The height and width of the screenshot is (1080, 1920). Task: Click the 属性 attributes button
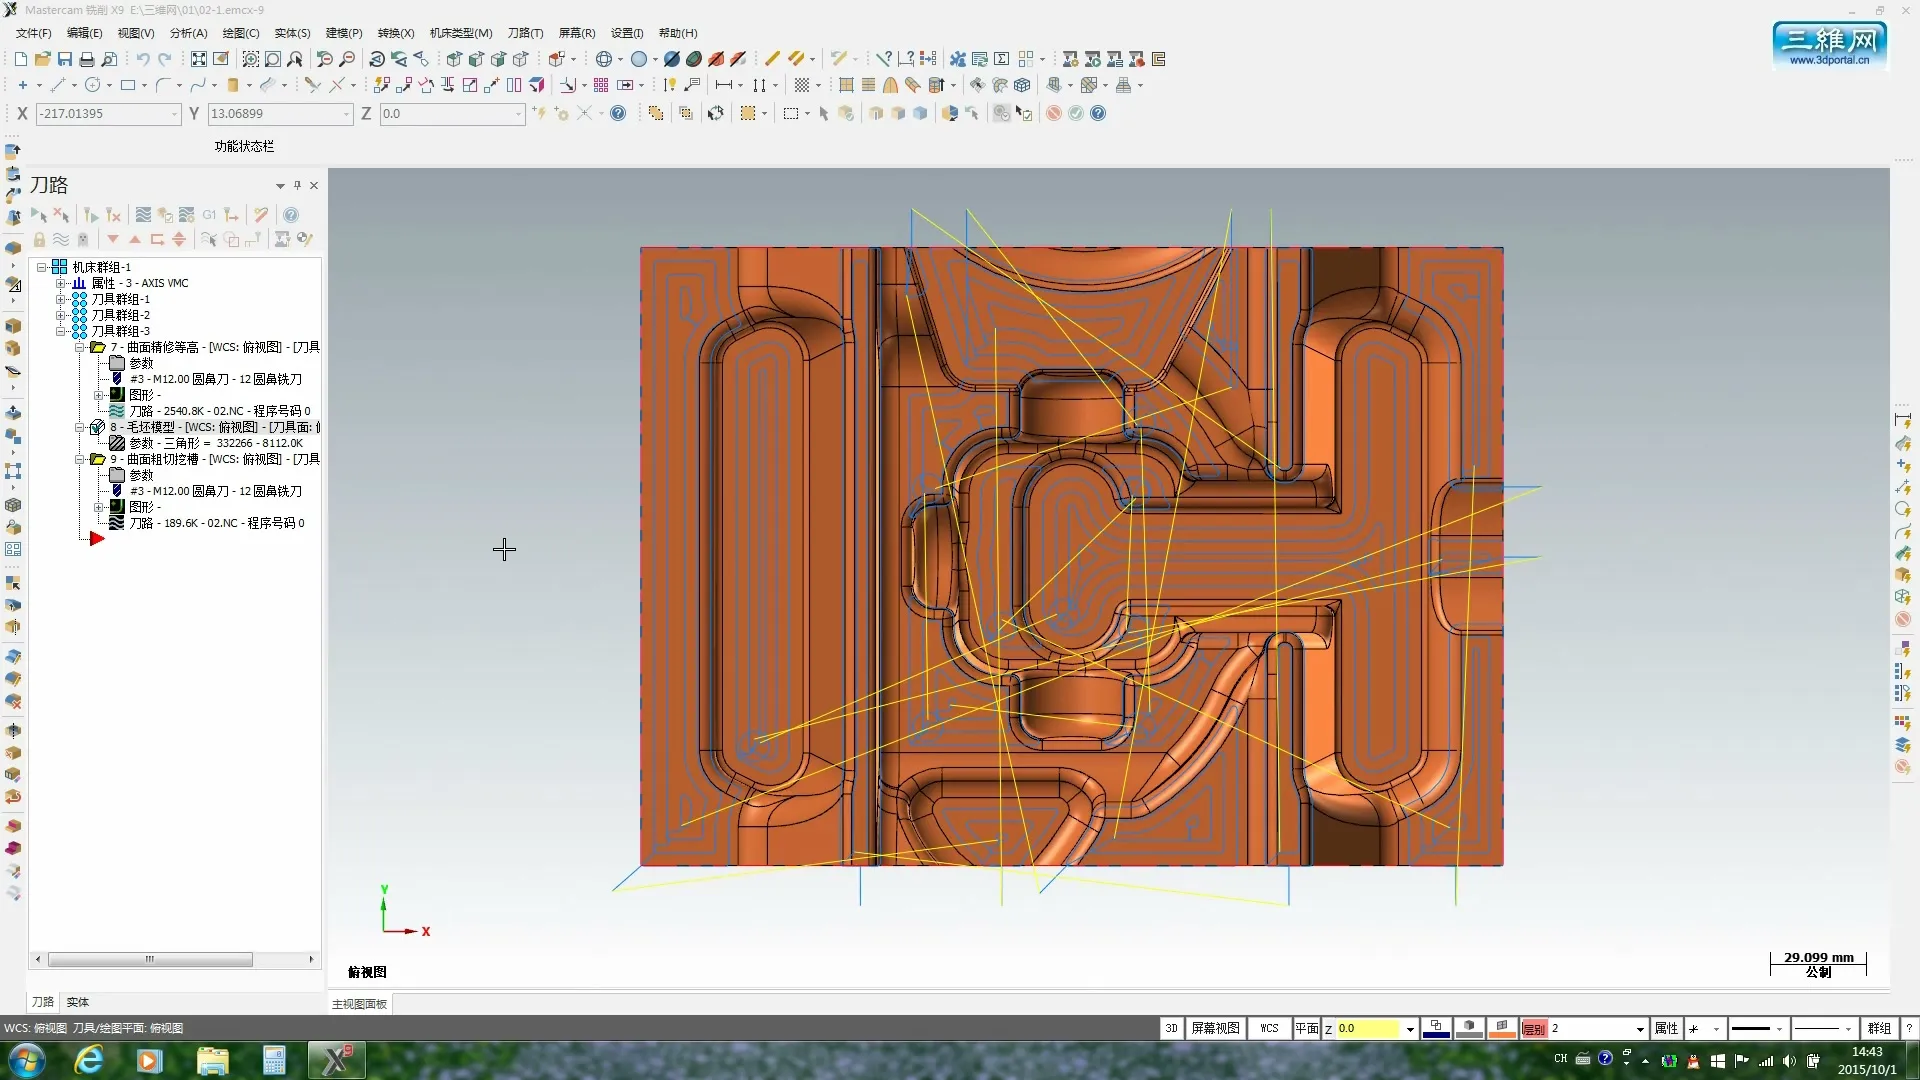pos(1666,1028)
